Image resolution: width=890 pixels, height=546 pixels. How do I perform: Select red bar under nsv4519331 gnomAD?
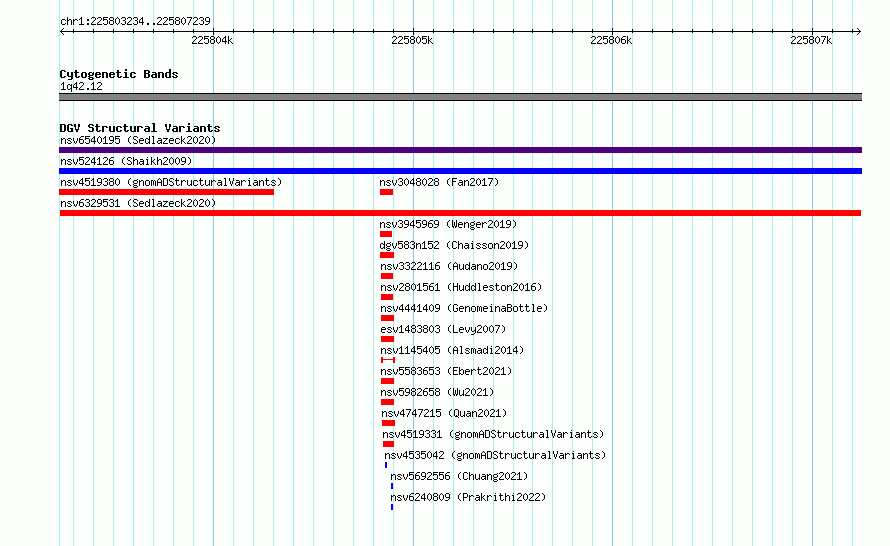click(388, 444)
